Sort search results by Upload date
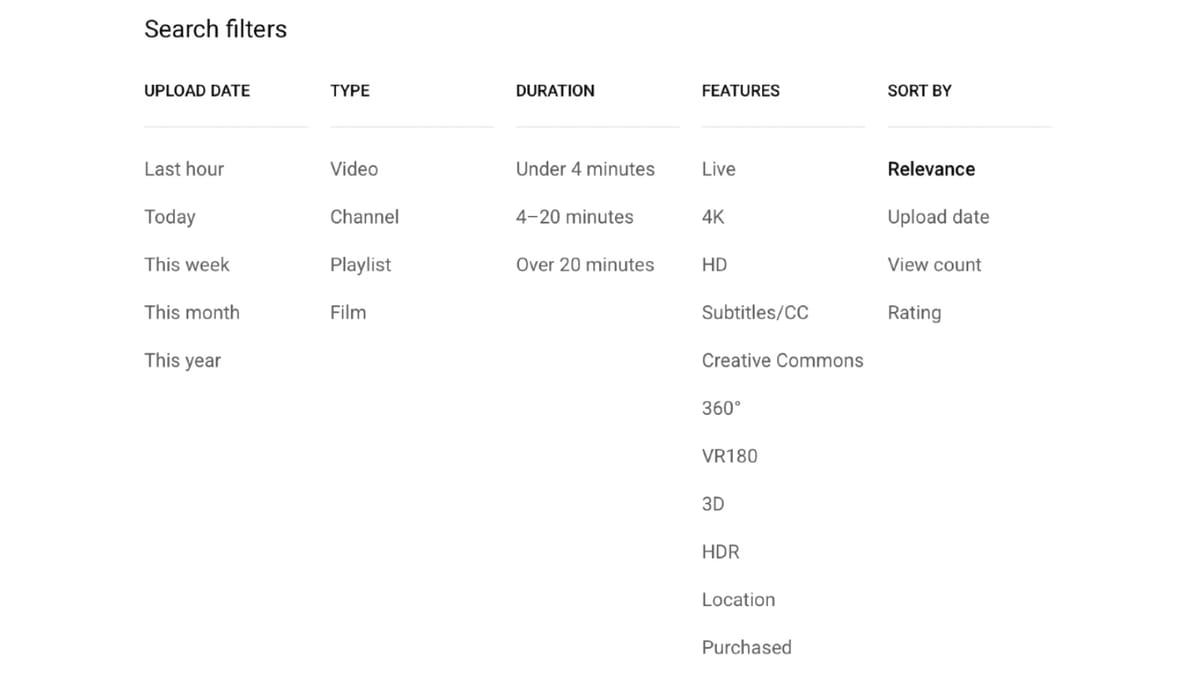The height and width of the screenshot is (675, 1200). coord(938,217)
